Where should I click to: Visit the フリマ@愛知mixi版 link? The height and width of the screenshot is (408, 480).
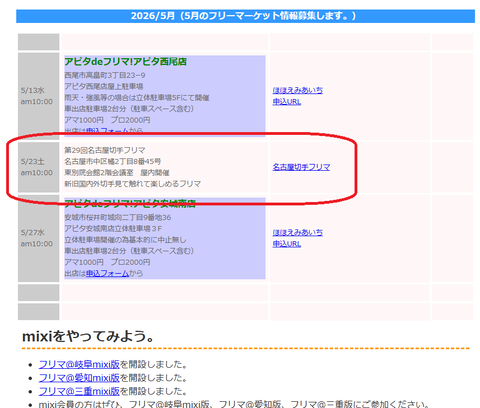[x=79, y=378]
